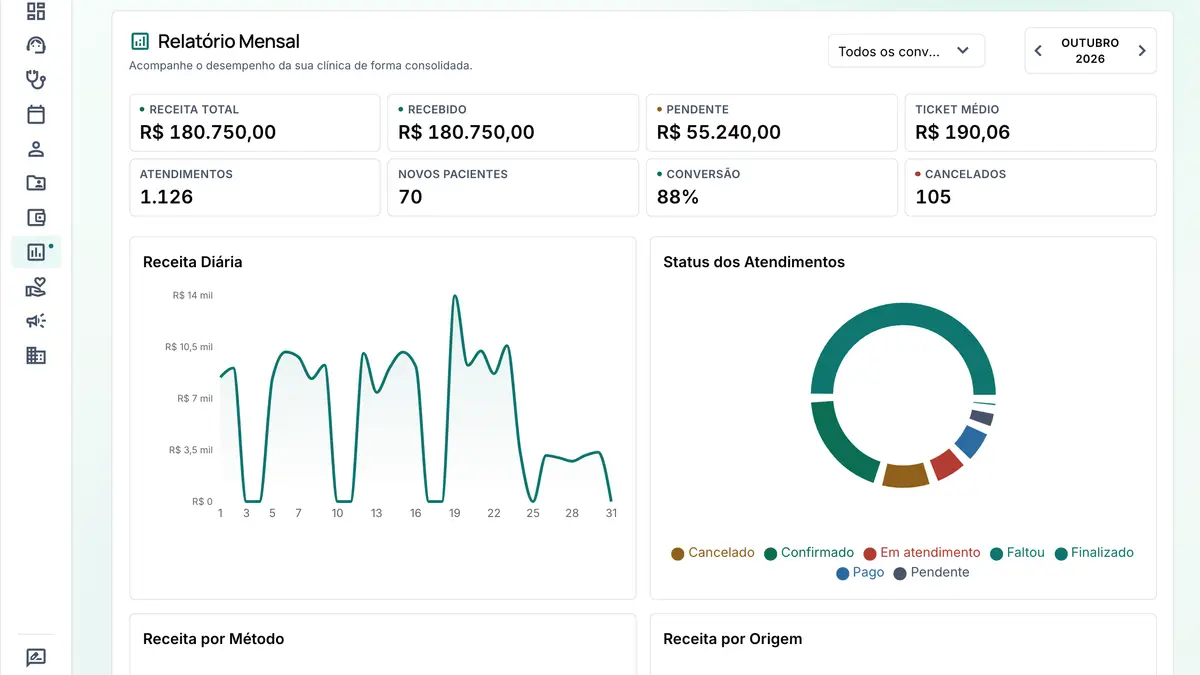1200x675 pixels.
Task: Click the OUTUBRO 2026 month label
Action: 1090,51
